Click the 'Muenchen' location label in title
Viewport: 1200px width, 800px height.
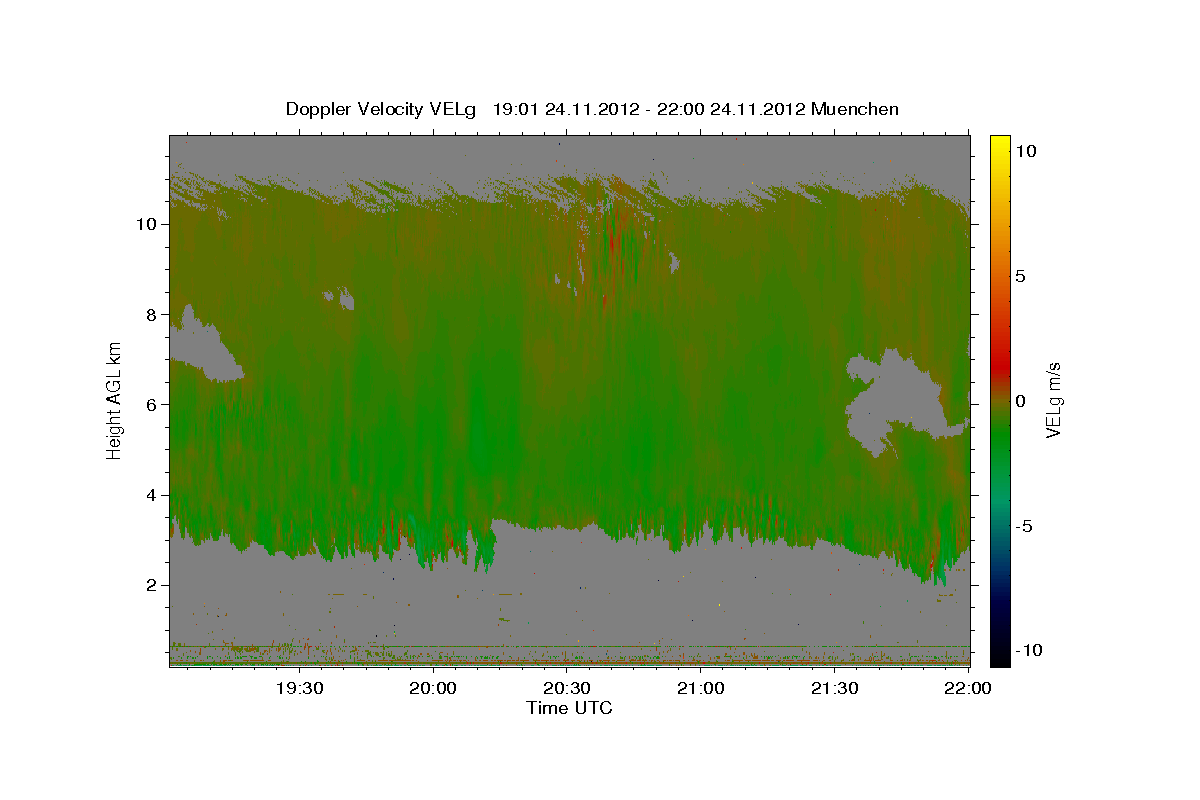[855, 109]
